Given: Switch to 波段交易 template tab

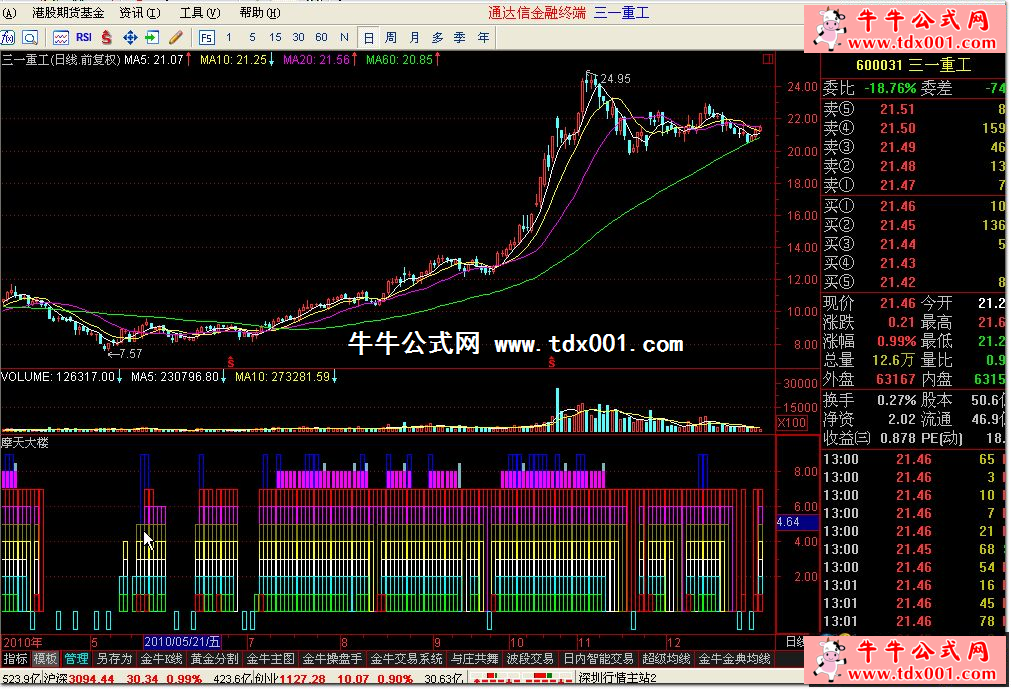Looking at the screenshot, I should 530,659.
